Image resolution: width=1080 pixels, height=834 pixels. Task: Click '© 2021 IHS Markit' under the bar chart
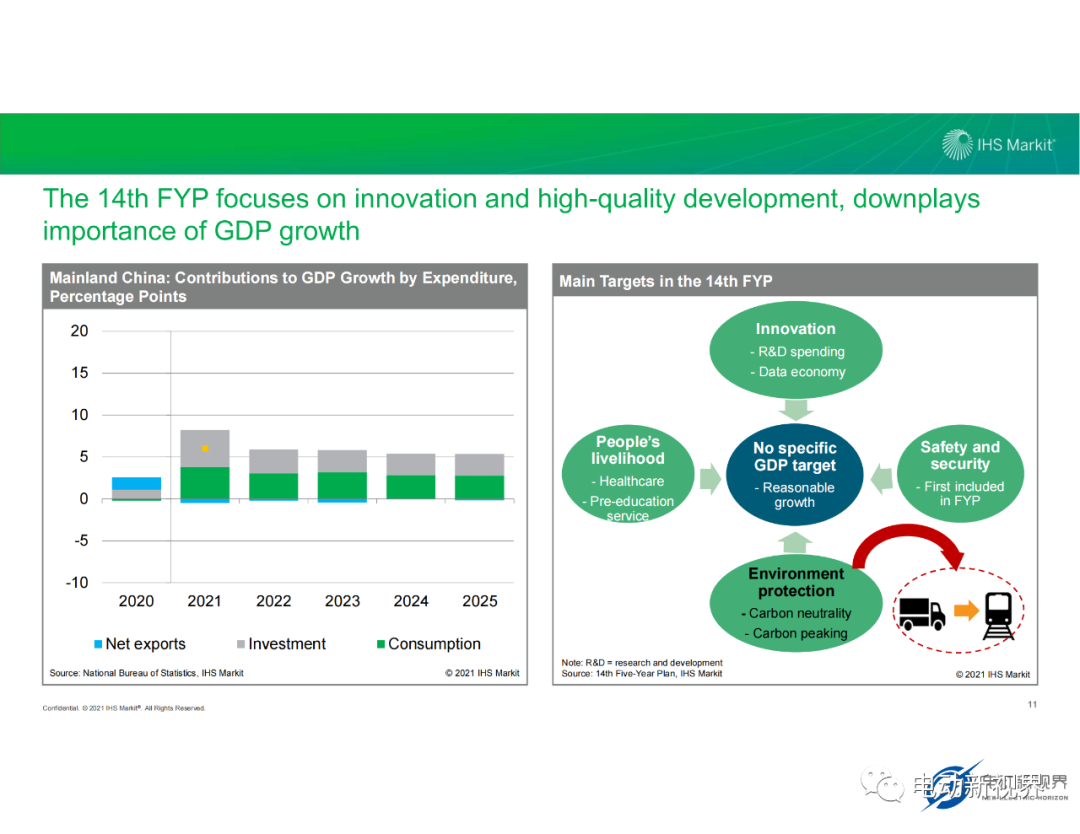click(x=482, y=673)
